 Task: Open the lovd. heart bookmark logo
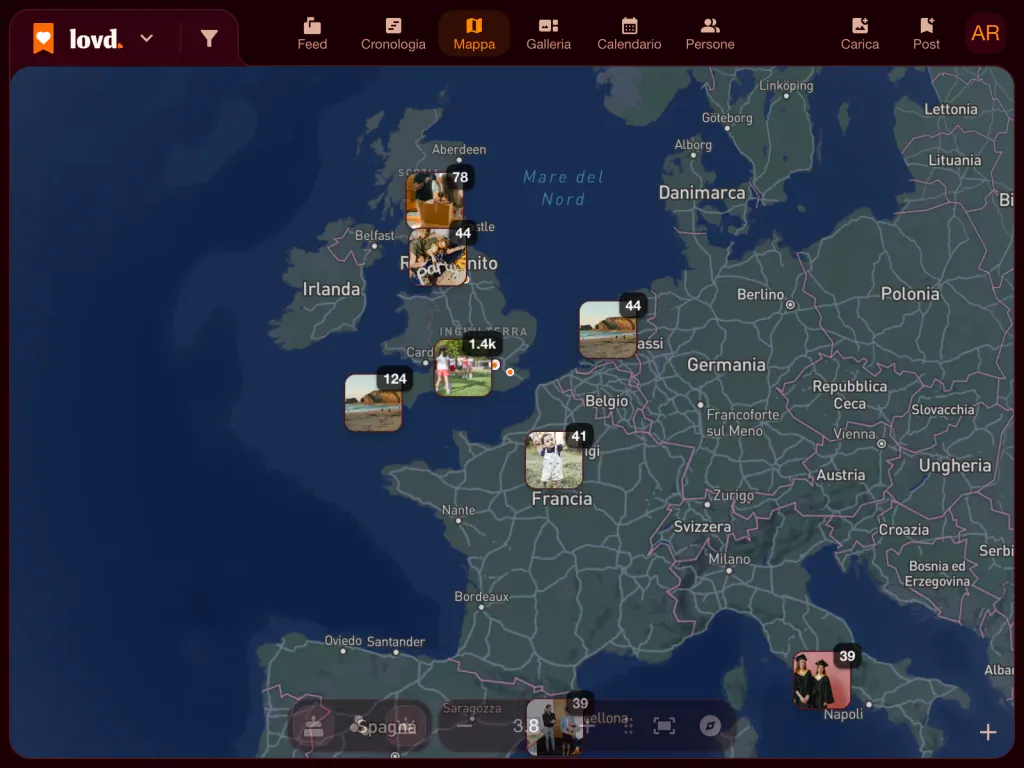(44, 39)
